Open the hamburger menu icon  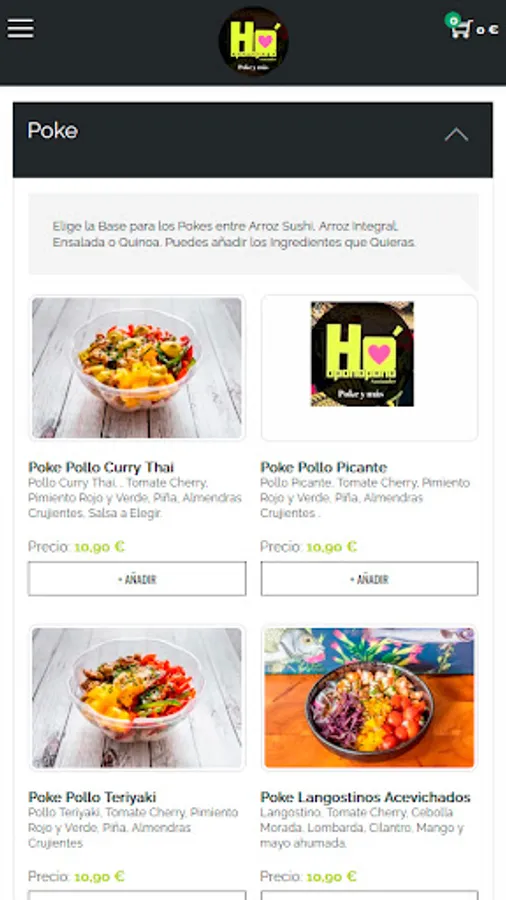coord(21,29)
